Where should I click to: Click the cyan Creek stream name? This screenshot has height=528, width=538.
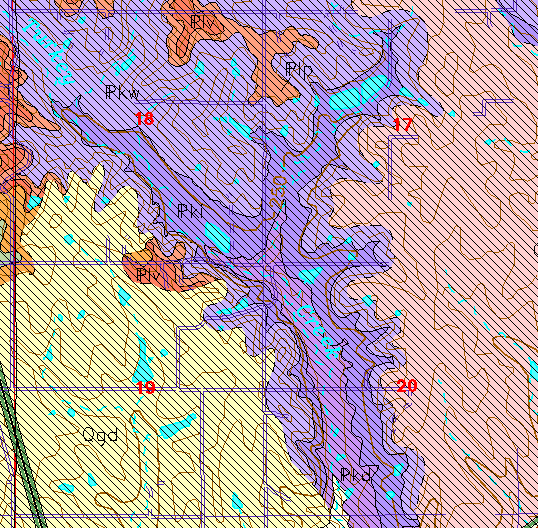click(x=318, y=331)
